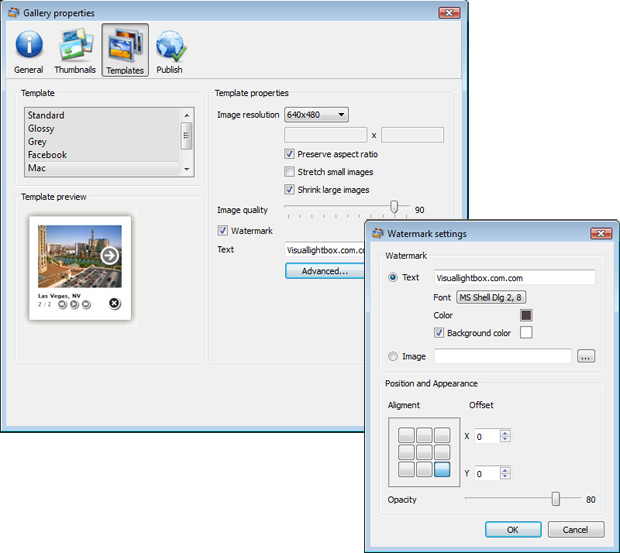Disable the Background color checkbox
The width and height of the screenshot is (620, 553).
point(439,333)
